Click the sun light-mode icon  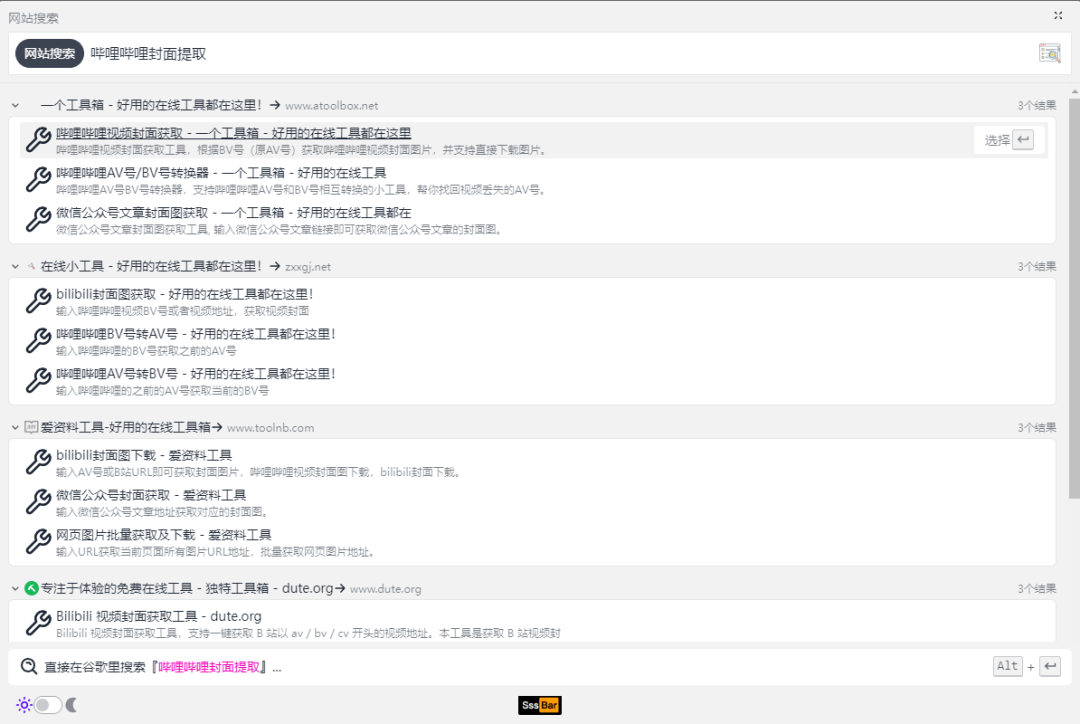tap(24, 705)
